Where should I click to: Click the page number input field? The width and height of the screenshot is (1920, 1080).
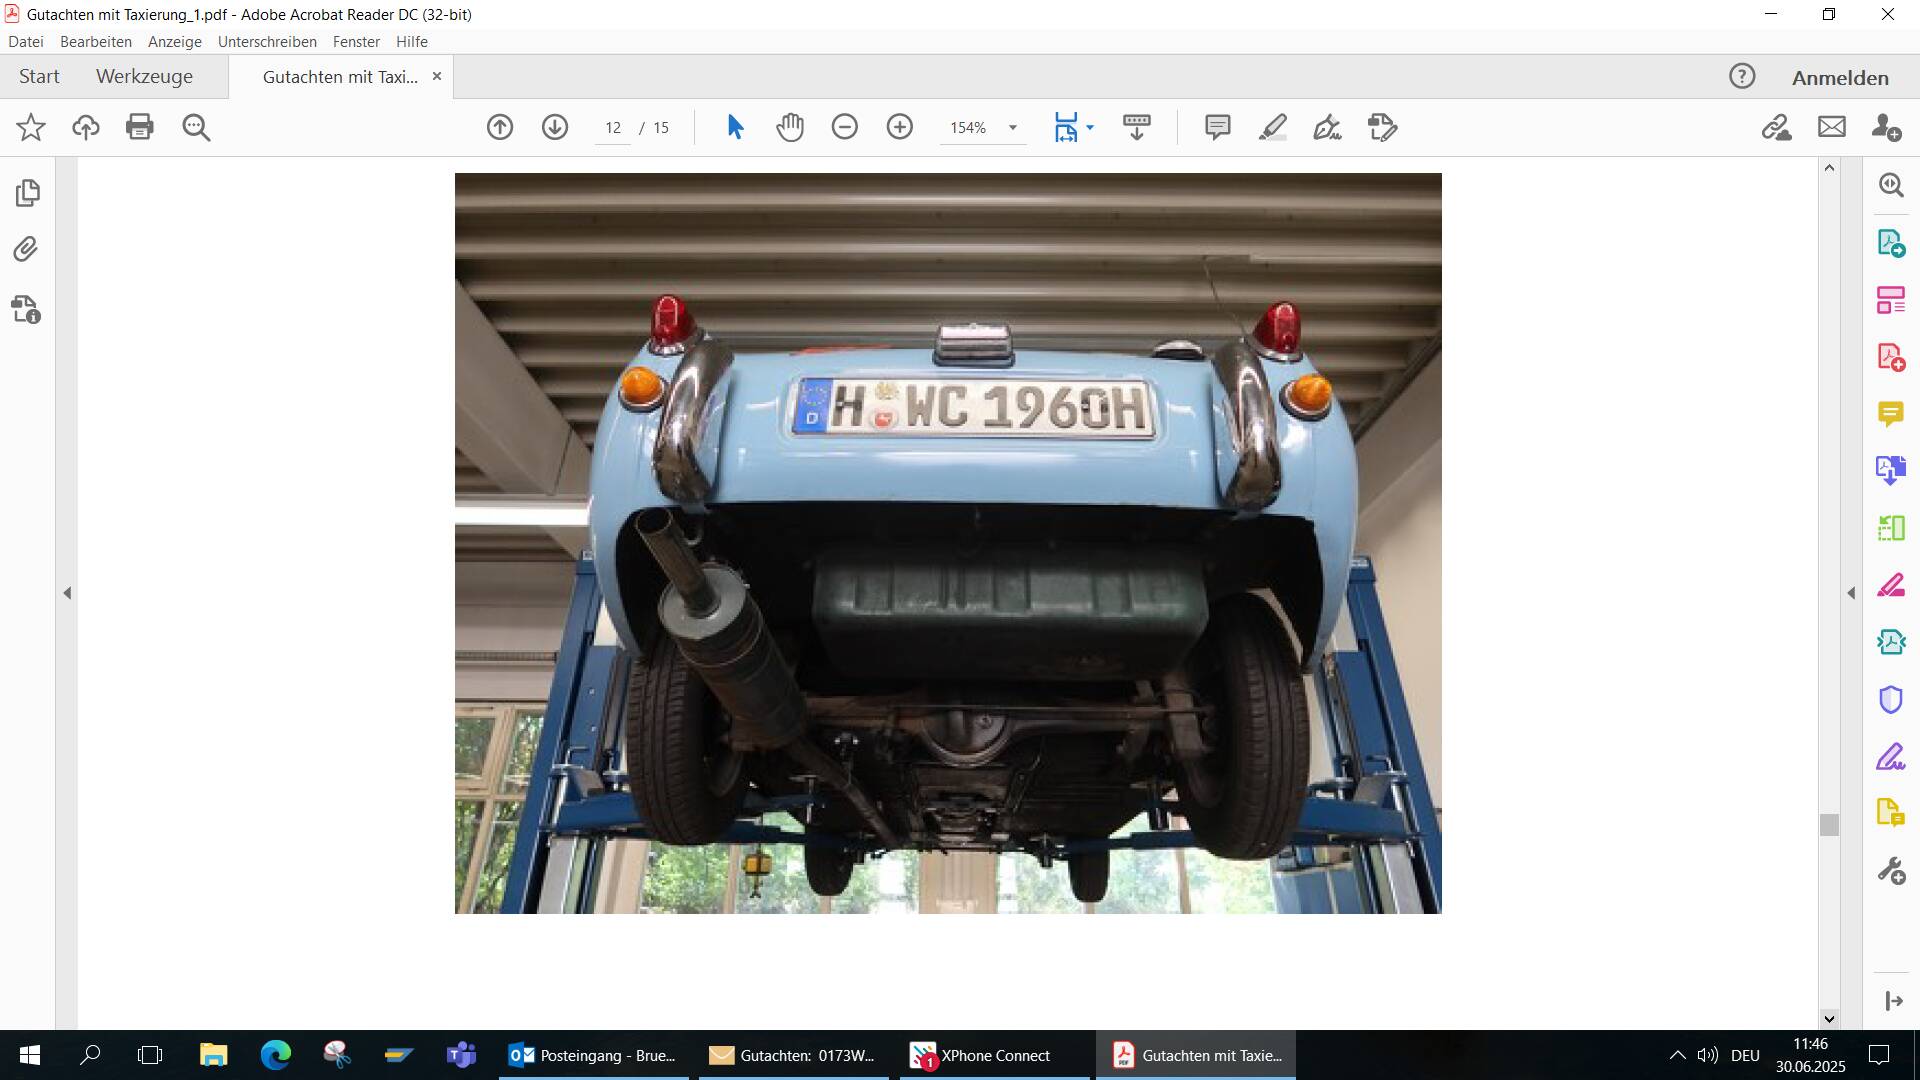pyautogui.click(x=613, y=128)
